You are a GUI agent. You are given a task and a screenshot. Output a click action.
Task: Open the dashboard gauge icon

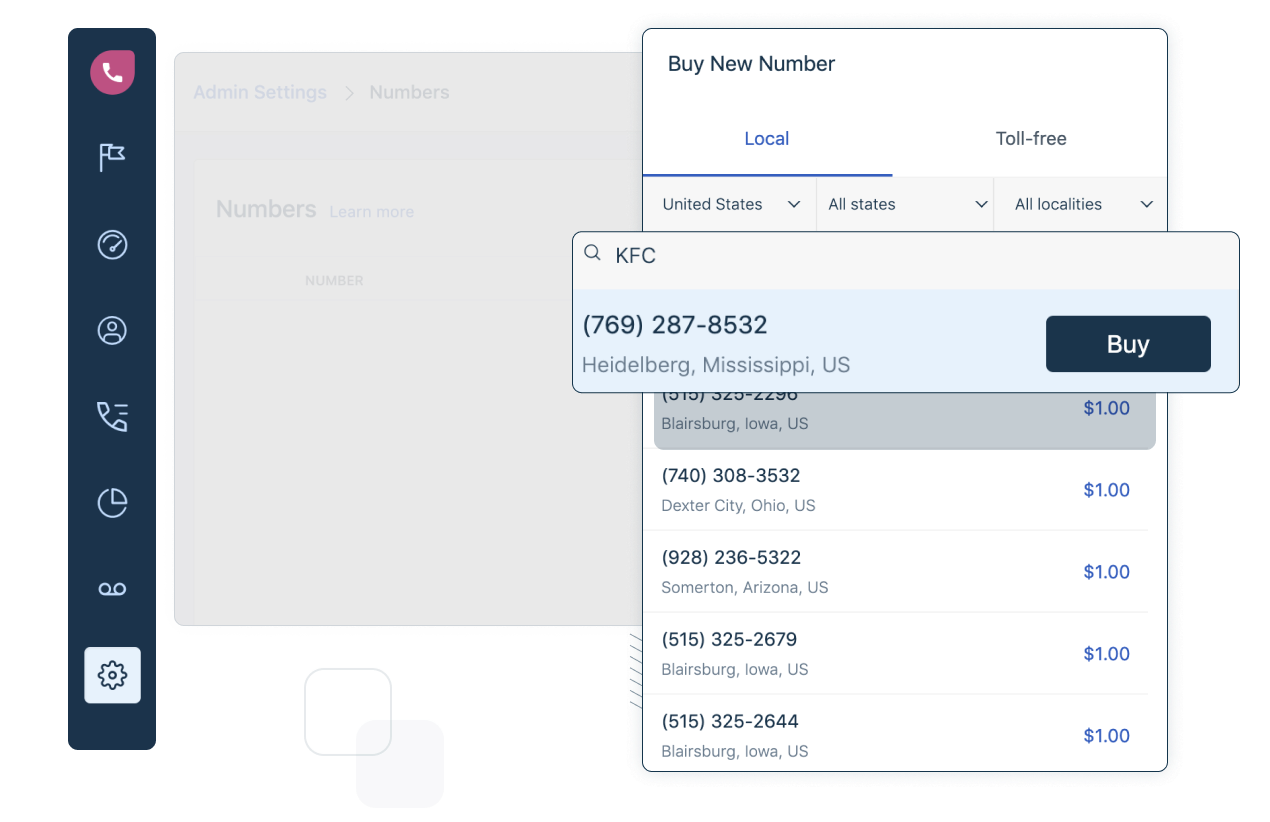(x=111, y=244)
